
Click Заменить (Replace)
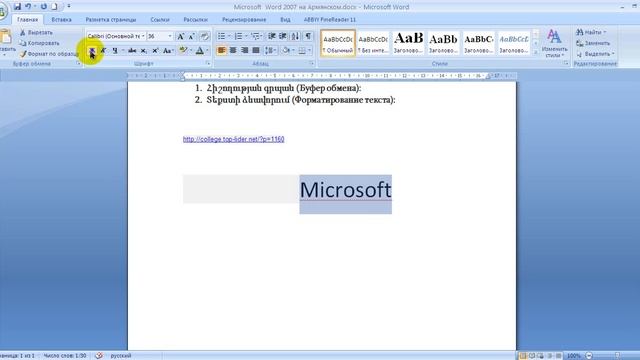point(593,43)
